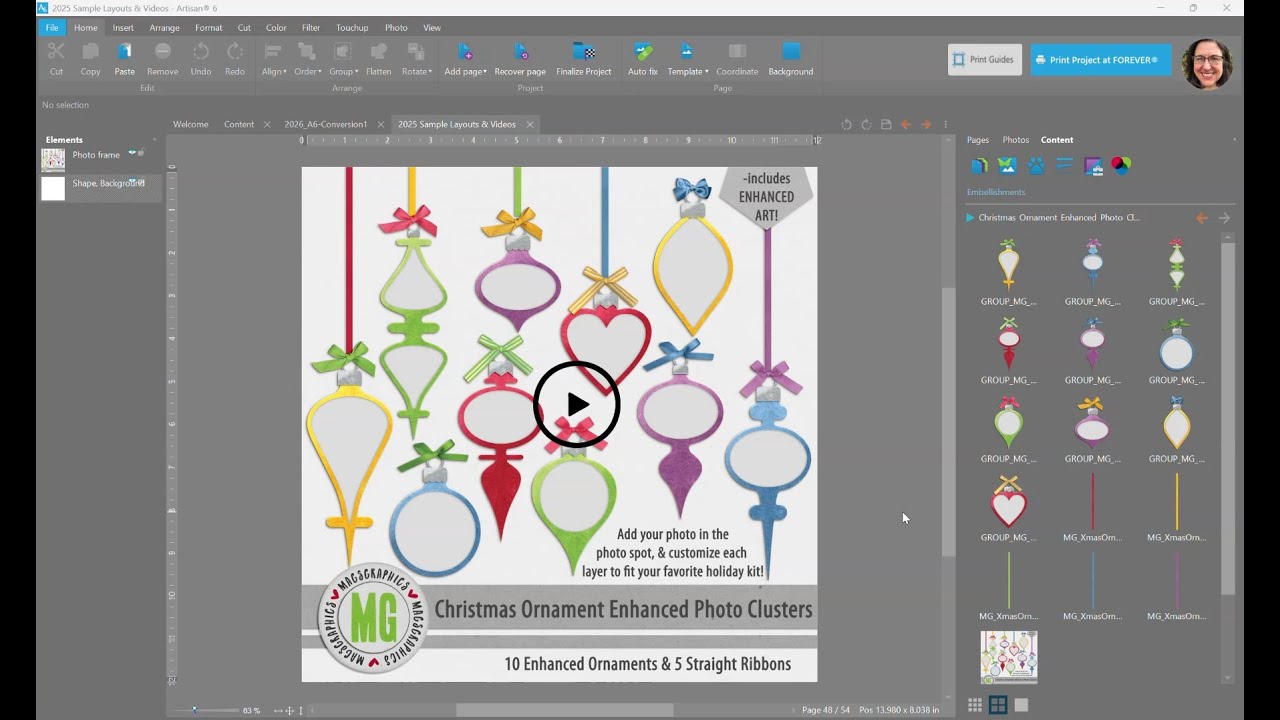The image size is (1280, 720).
Task: Switch to the Pages panel tab
Action: click(x=978, y=140)
